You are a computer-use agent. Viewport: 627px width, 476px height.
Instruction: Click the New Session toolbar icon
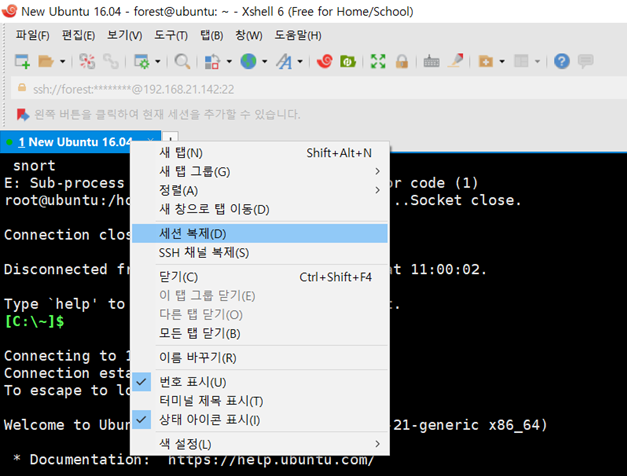pos(22,61)
